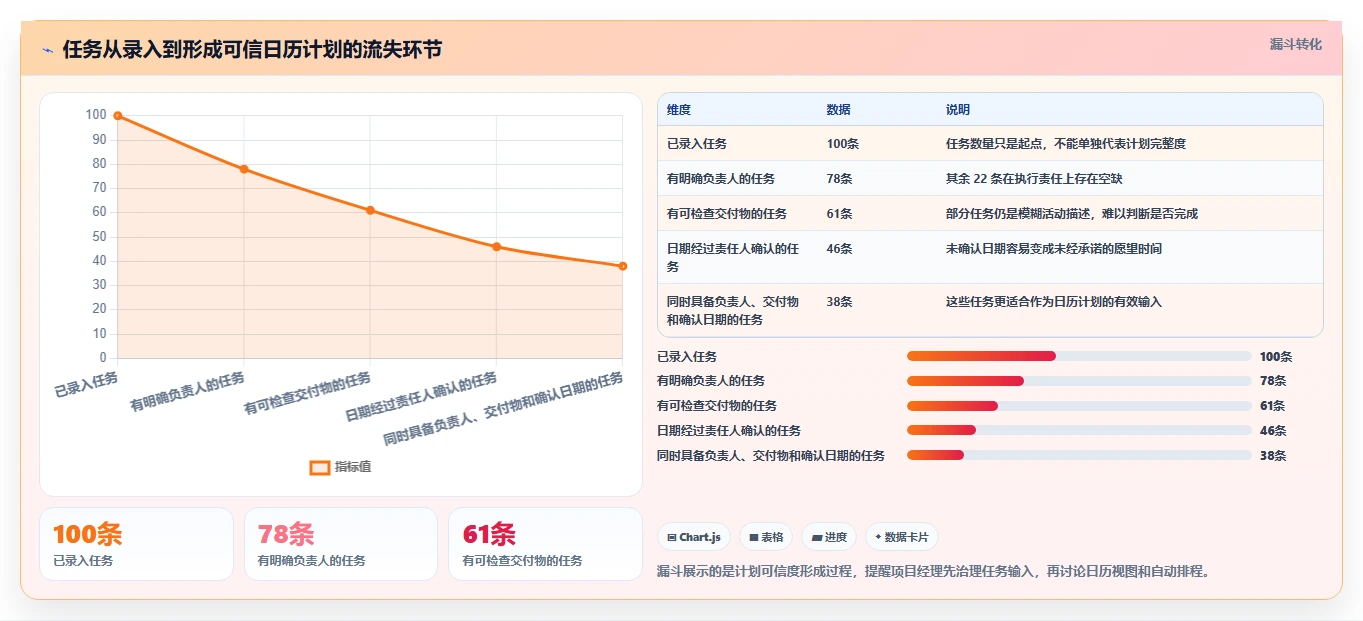Click the 已录入任务 progress bar

tap(1079, 356)
